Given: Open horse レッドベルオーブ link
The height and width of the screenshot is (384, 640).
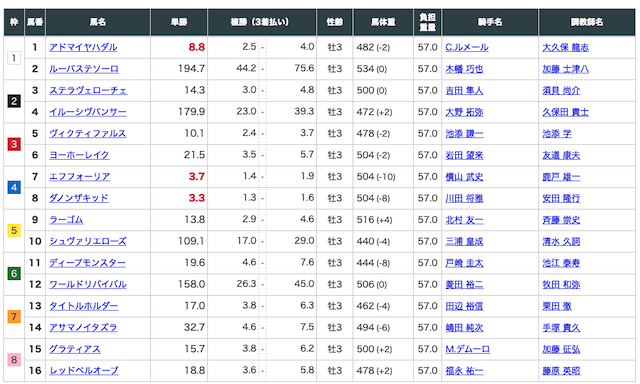Looking at the screenshot, I should click(84, 371).
